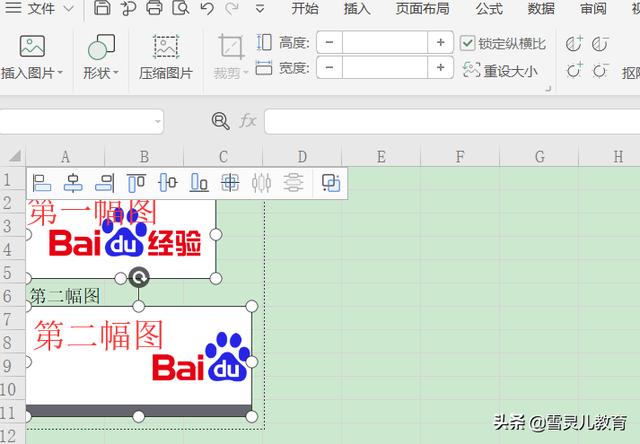
Task: Open the 页面布局 tab
Action: click(422, 8)
